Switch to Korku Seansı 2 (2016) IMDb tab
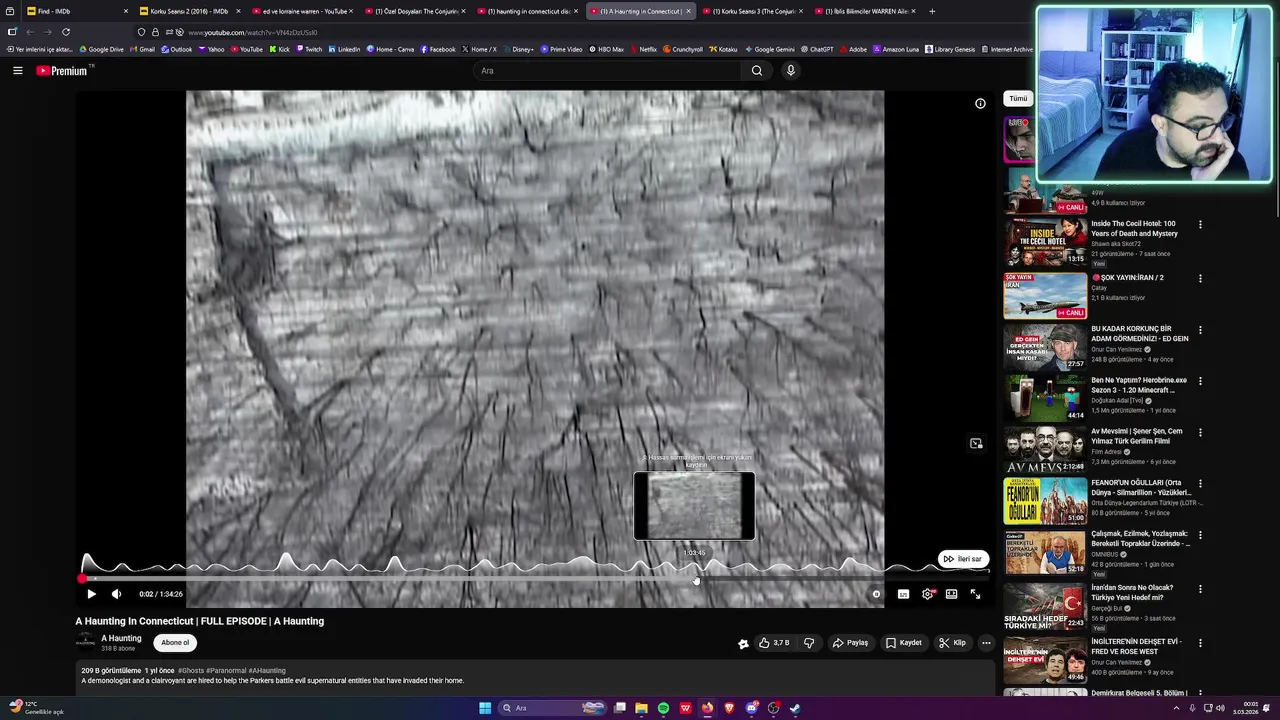 click(190, 11)
